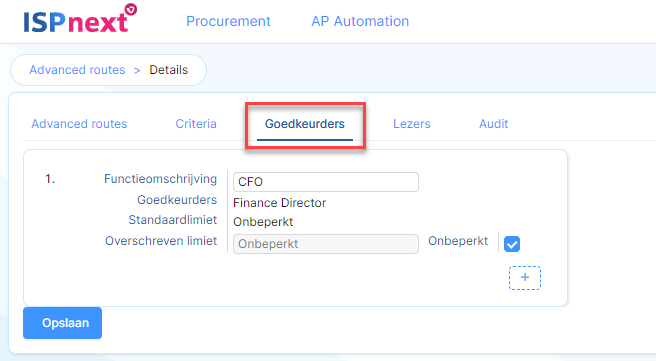Click the Finance Director approver text

(279, 203)
